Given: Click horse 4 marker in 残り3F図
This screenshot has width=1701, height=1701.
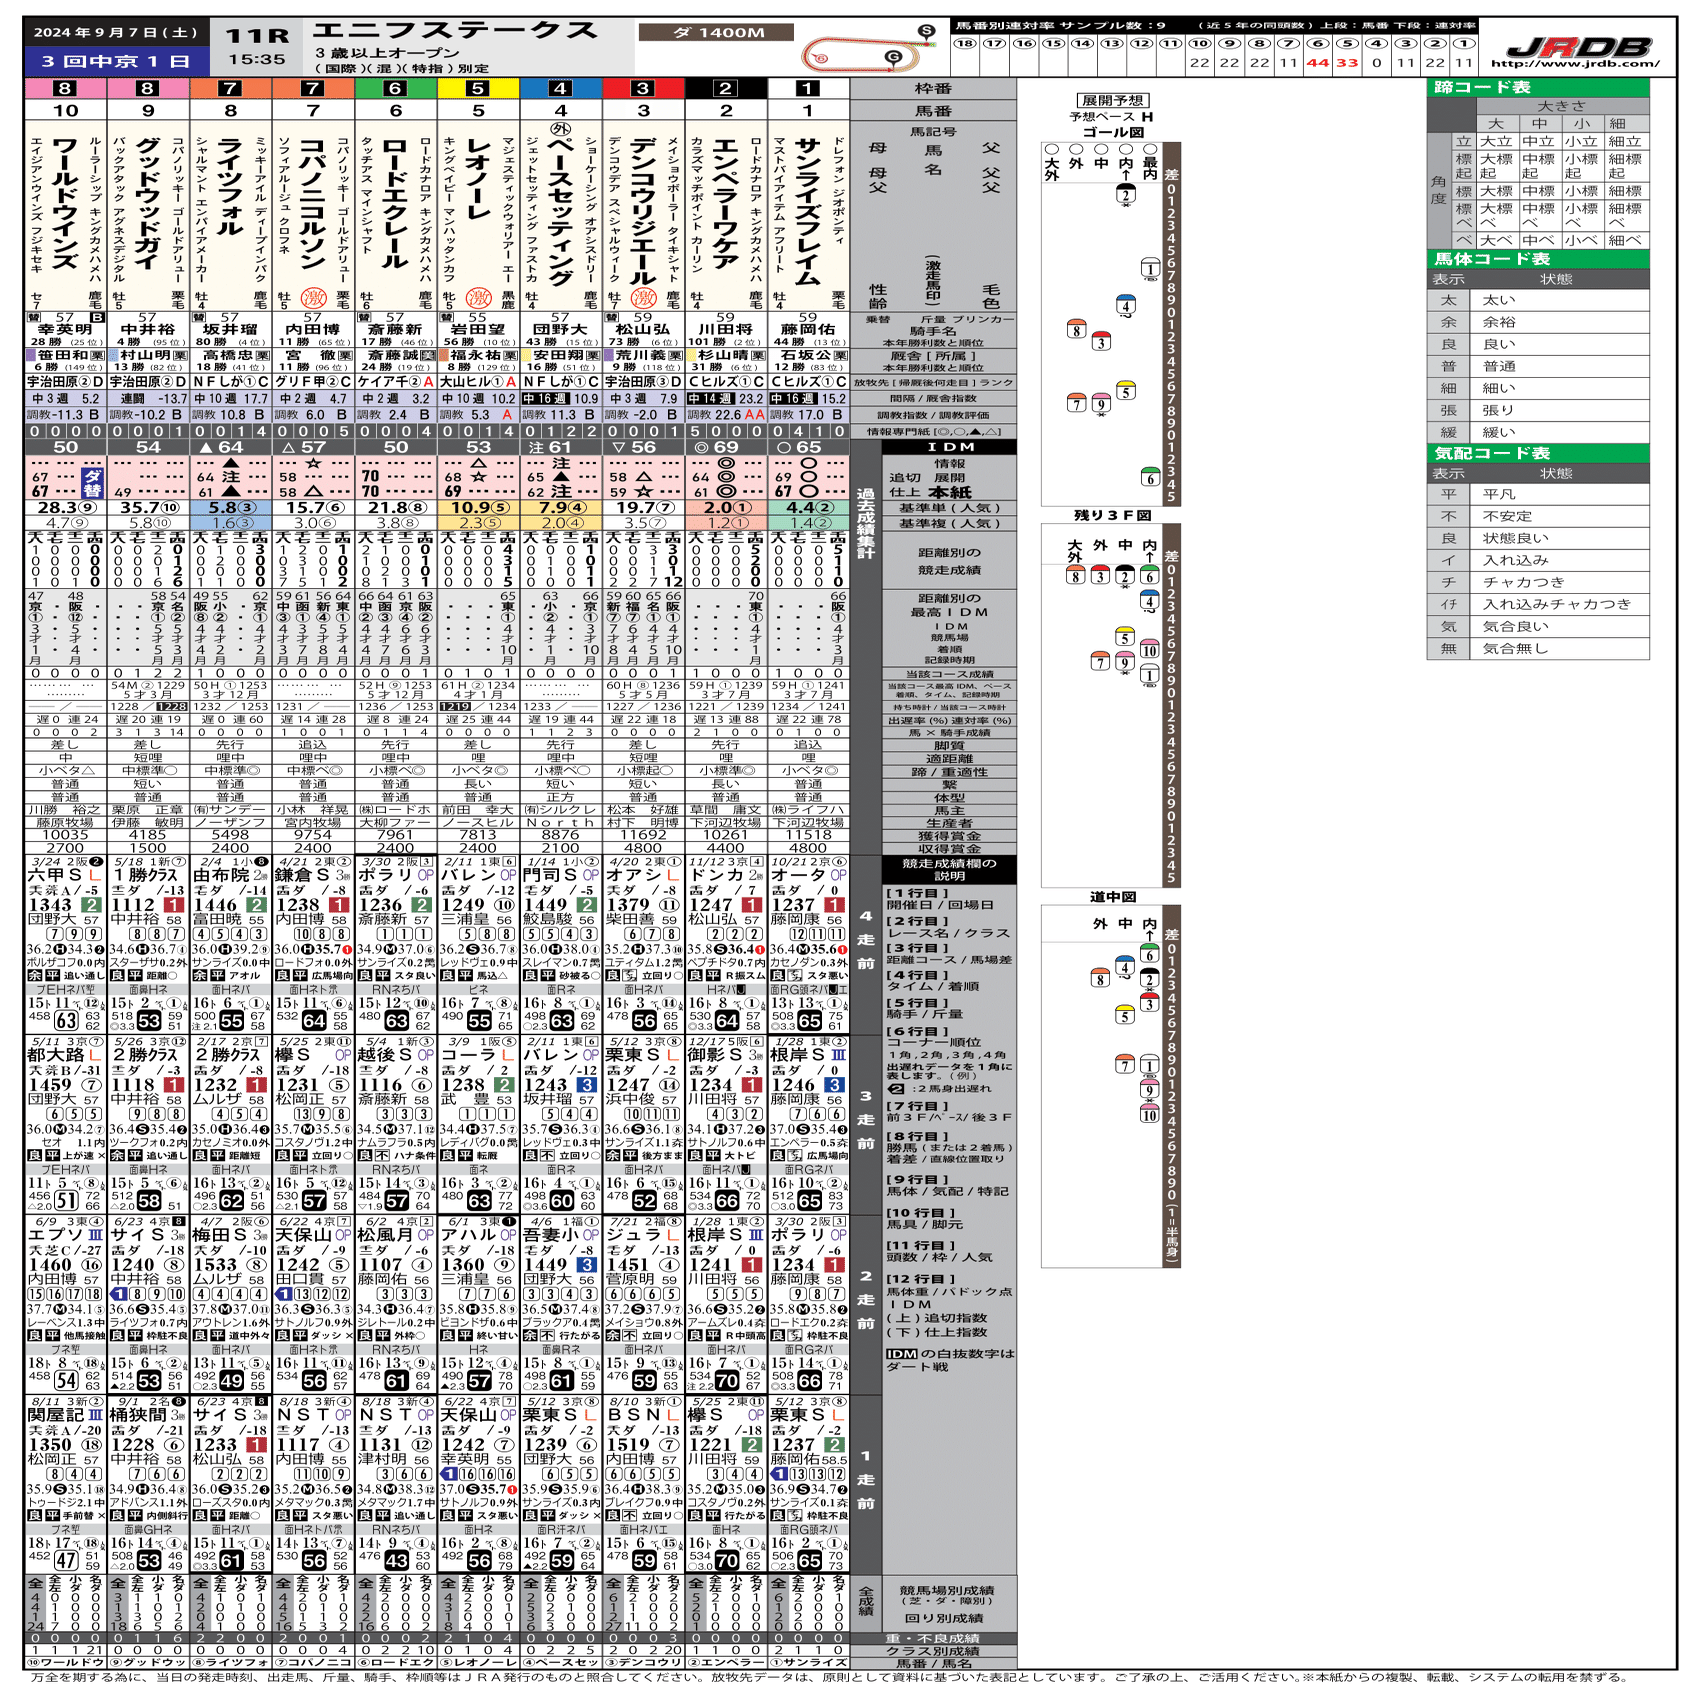Looking at the screenshot, I should pos(1150,600).
